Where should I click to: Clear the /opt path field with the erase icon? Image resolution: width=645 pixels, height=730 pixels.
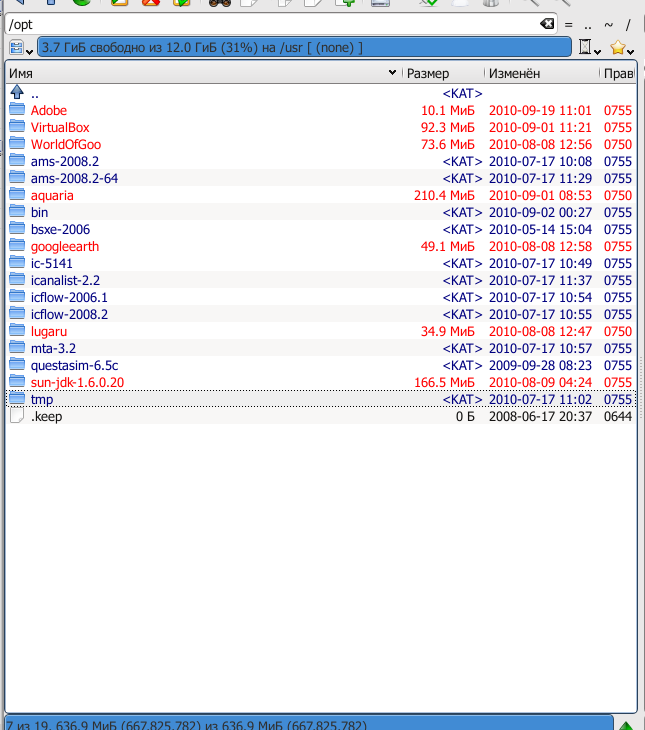547,24
